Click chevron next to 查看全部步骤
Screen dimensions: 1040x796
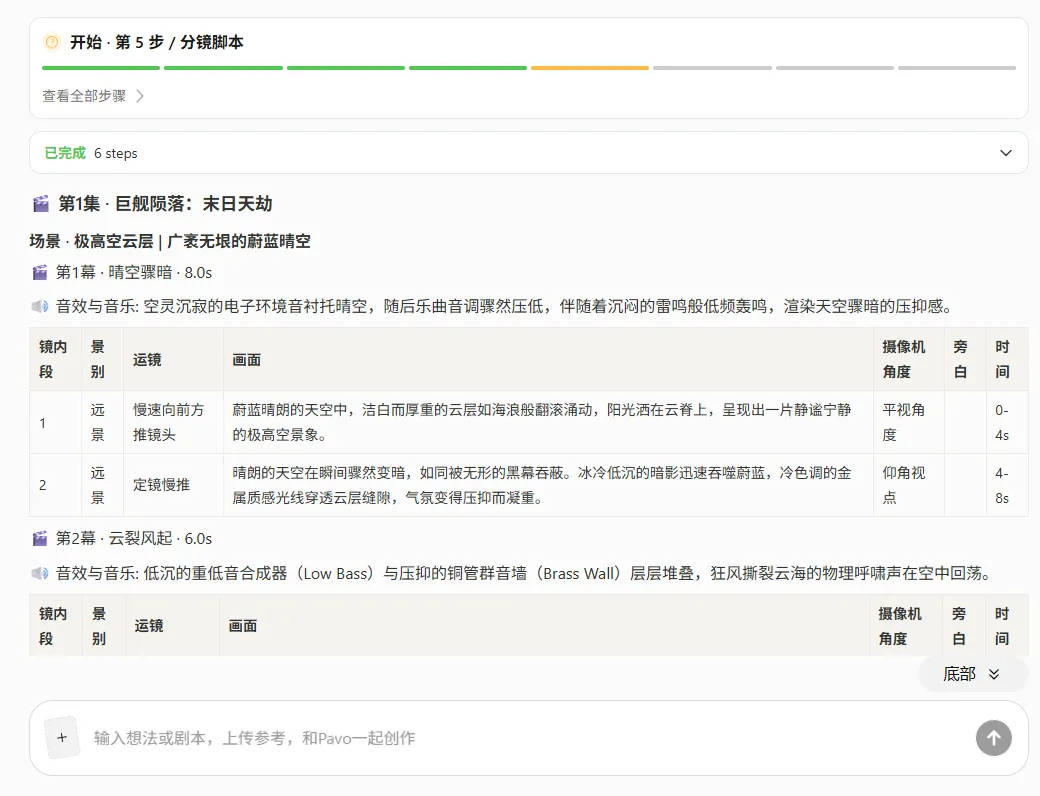click(140, 96)
